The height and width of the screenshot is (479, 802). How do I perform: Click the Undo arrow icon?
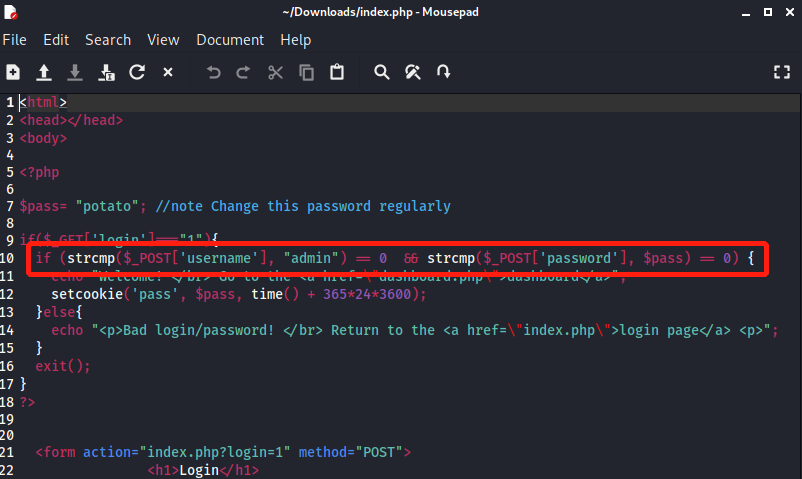click(x=213, y=72)
